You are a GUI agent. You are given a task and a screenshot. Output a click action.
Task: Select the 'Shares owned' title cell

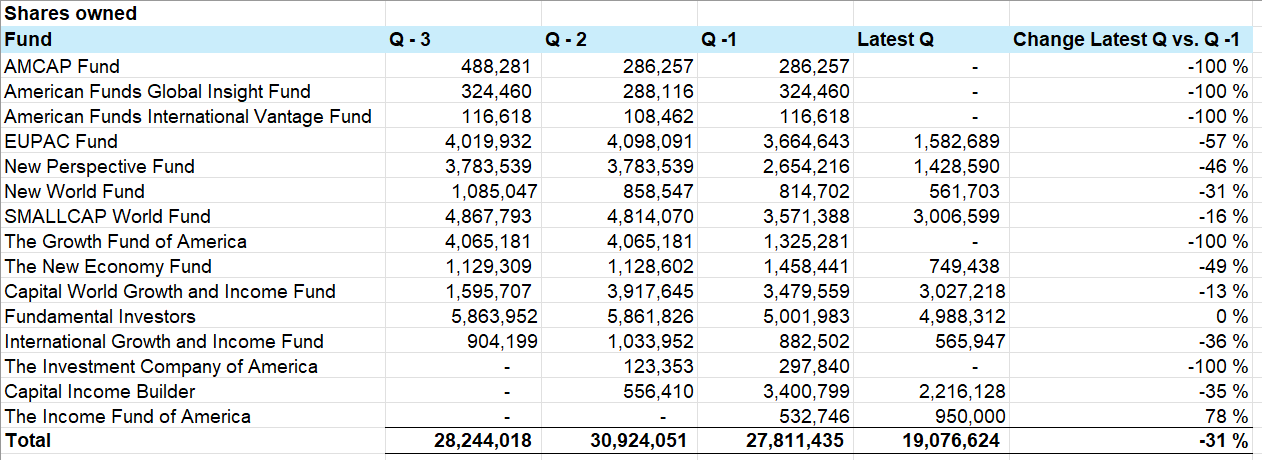(193, 14)
